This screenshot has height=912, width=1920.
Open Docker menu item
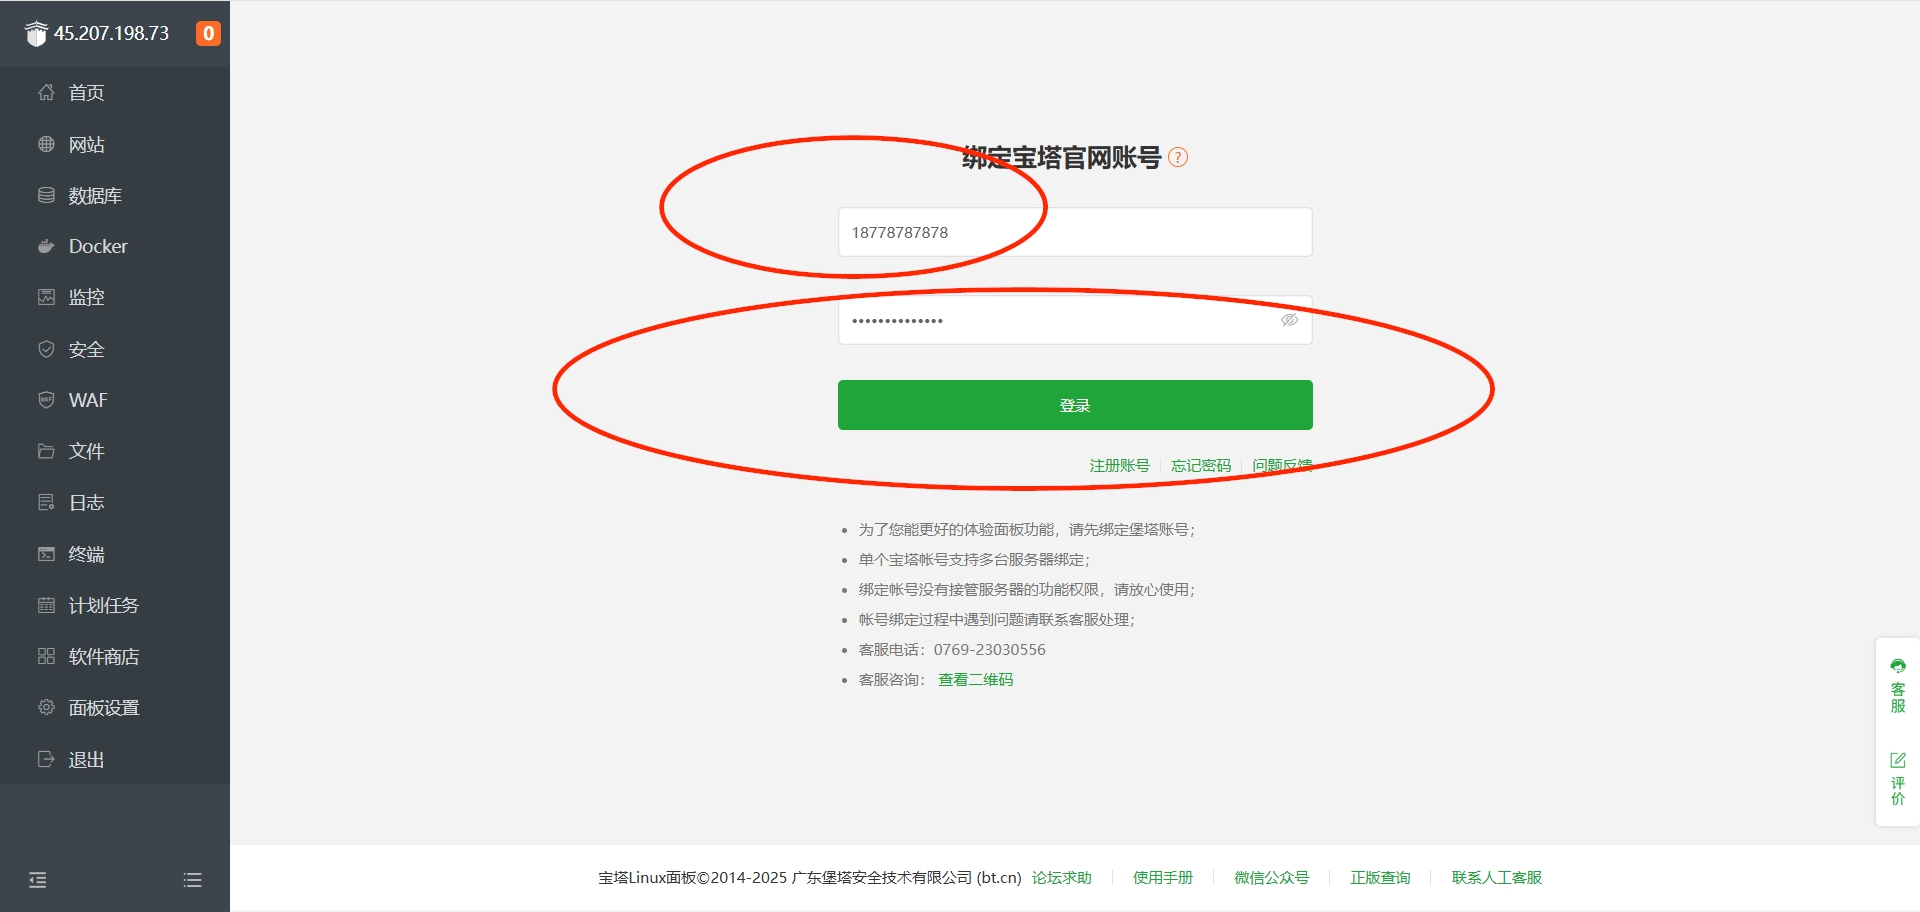click(115, 246)
